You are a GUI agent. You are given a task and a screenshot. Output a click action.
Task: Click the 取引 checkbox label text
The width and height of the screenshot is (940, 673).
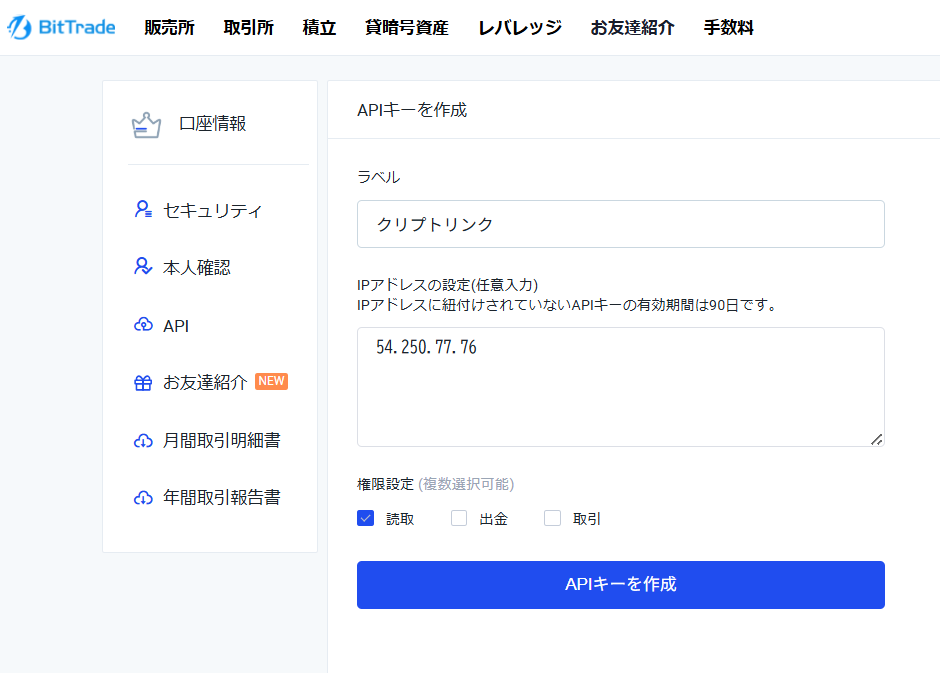[x=586, y=519]
